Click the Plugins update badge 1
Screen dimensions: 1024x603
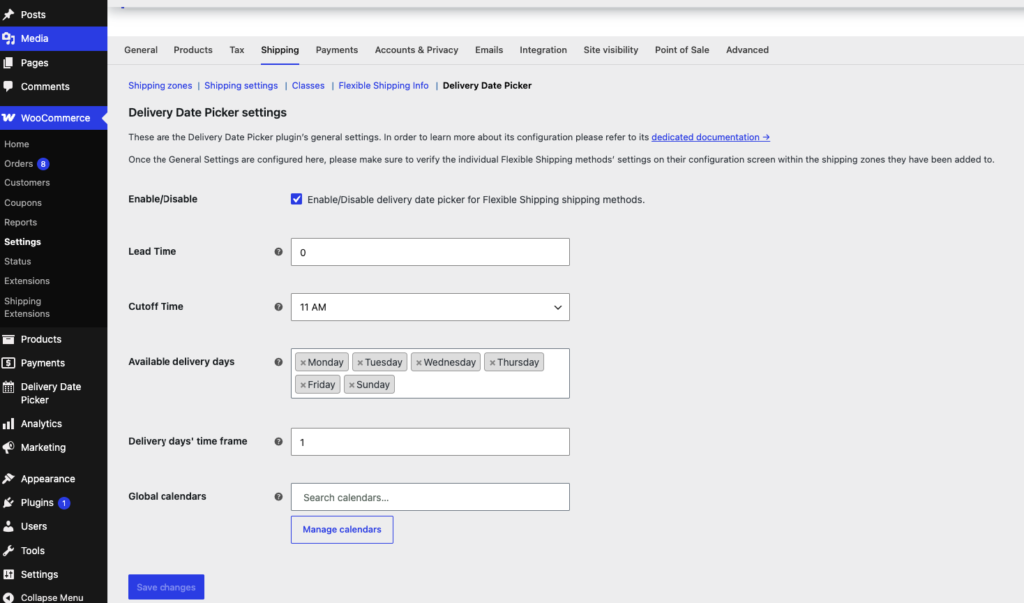pyautogui.click(x=64, y=503)
